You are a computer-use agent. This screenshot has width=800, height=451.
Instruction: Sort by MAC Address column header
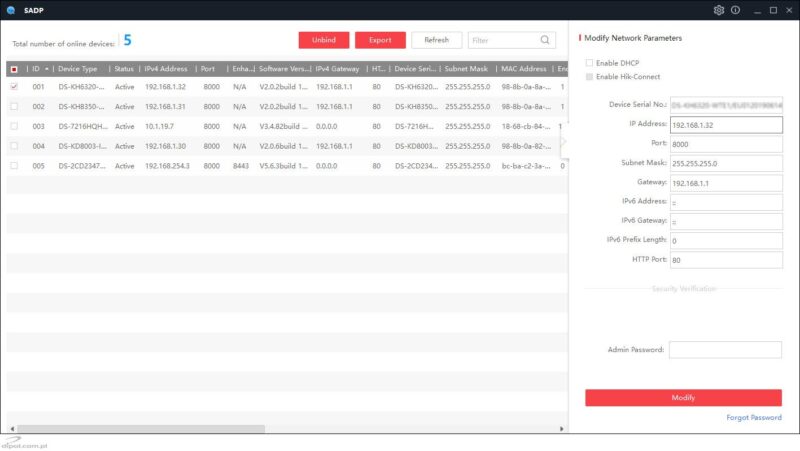[x=523, y=69]
